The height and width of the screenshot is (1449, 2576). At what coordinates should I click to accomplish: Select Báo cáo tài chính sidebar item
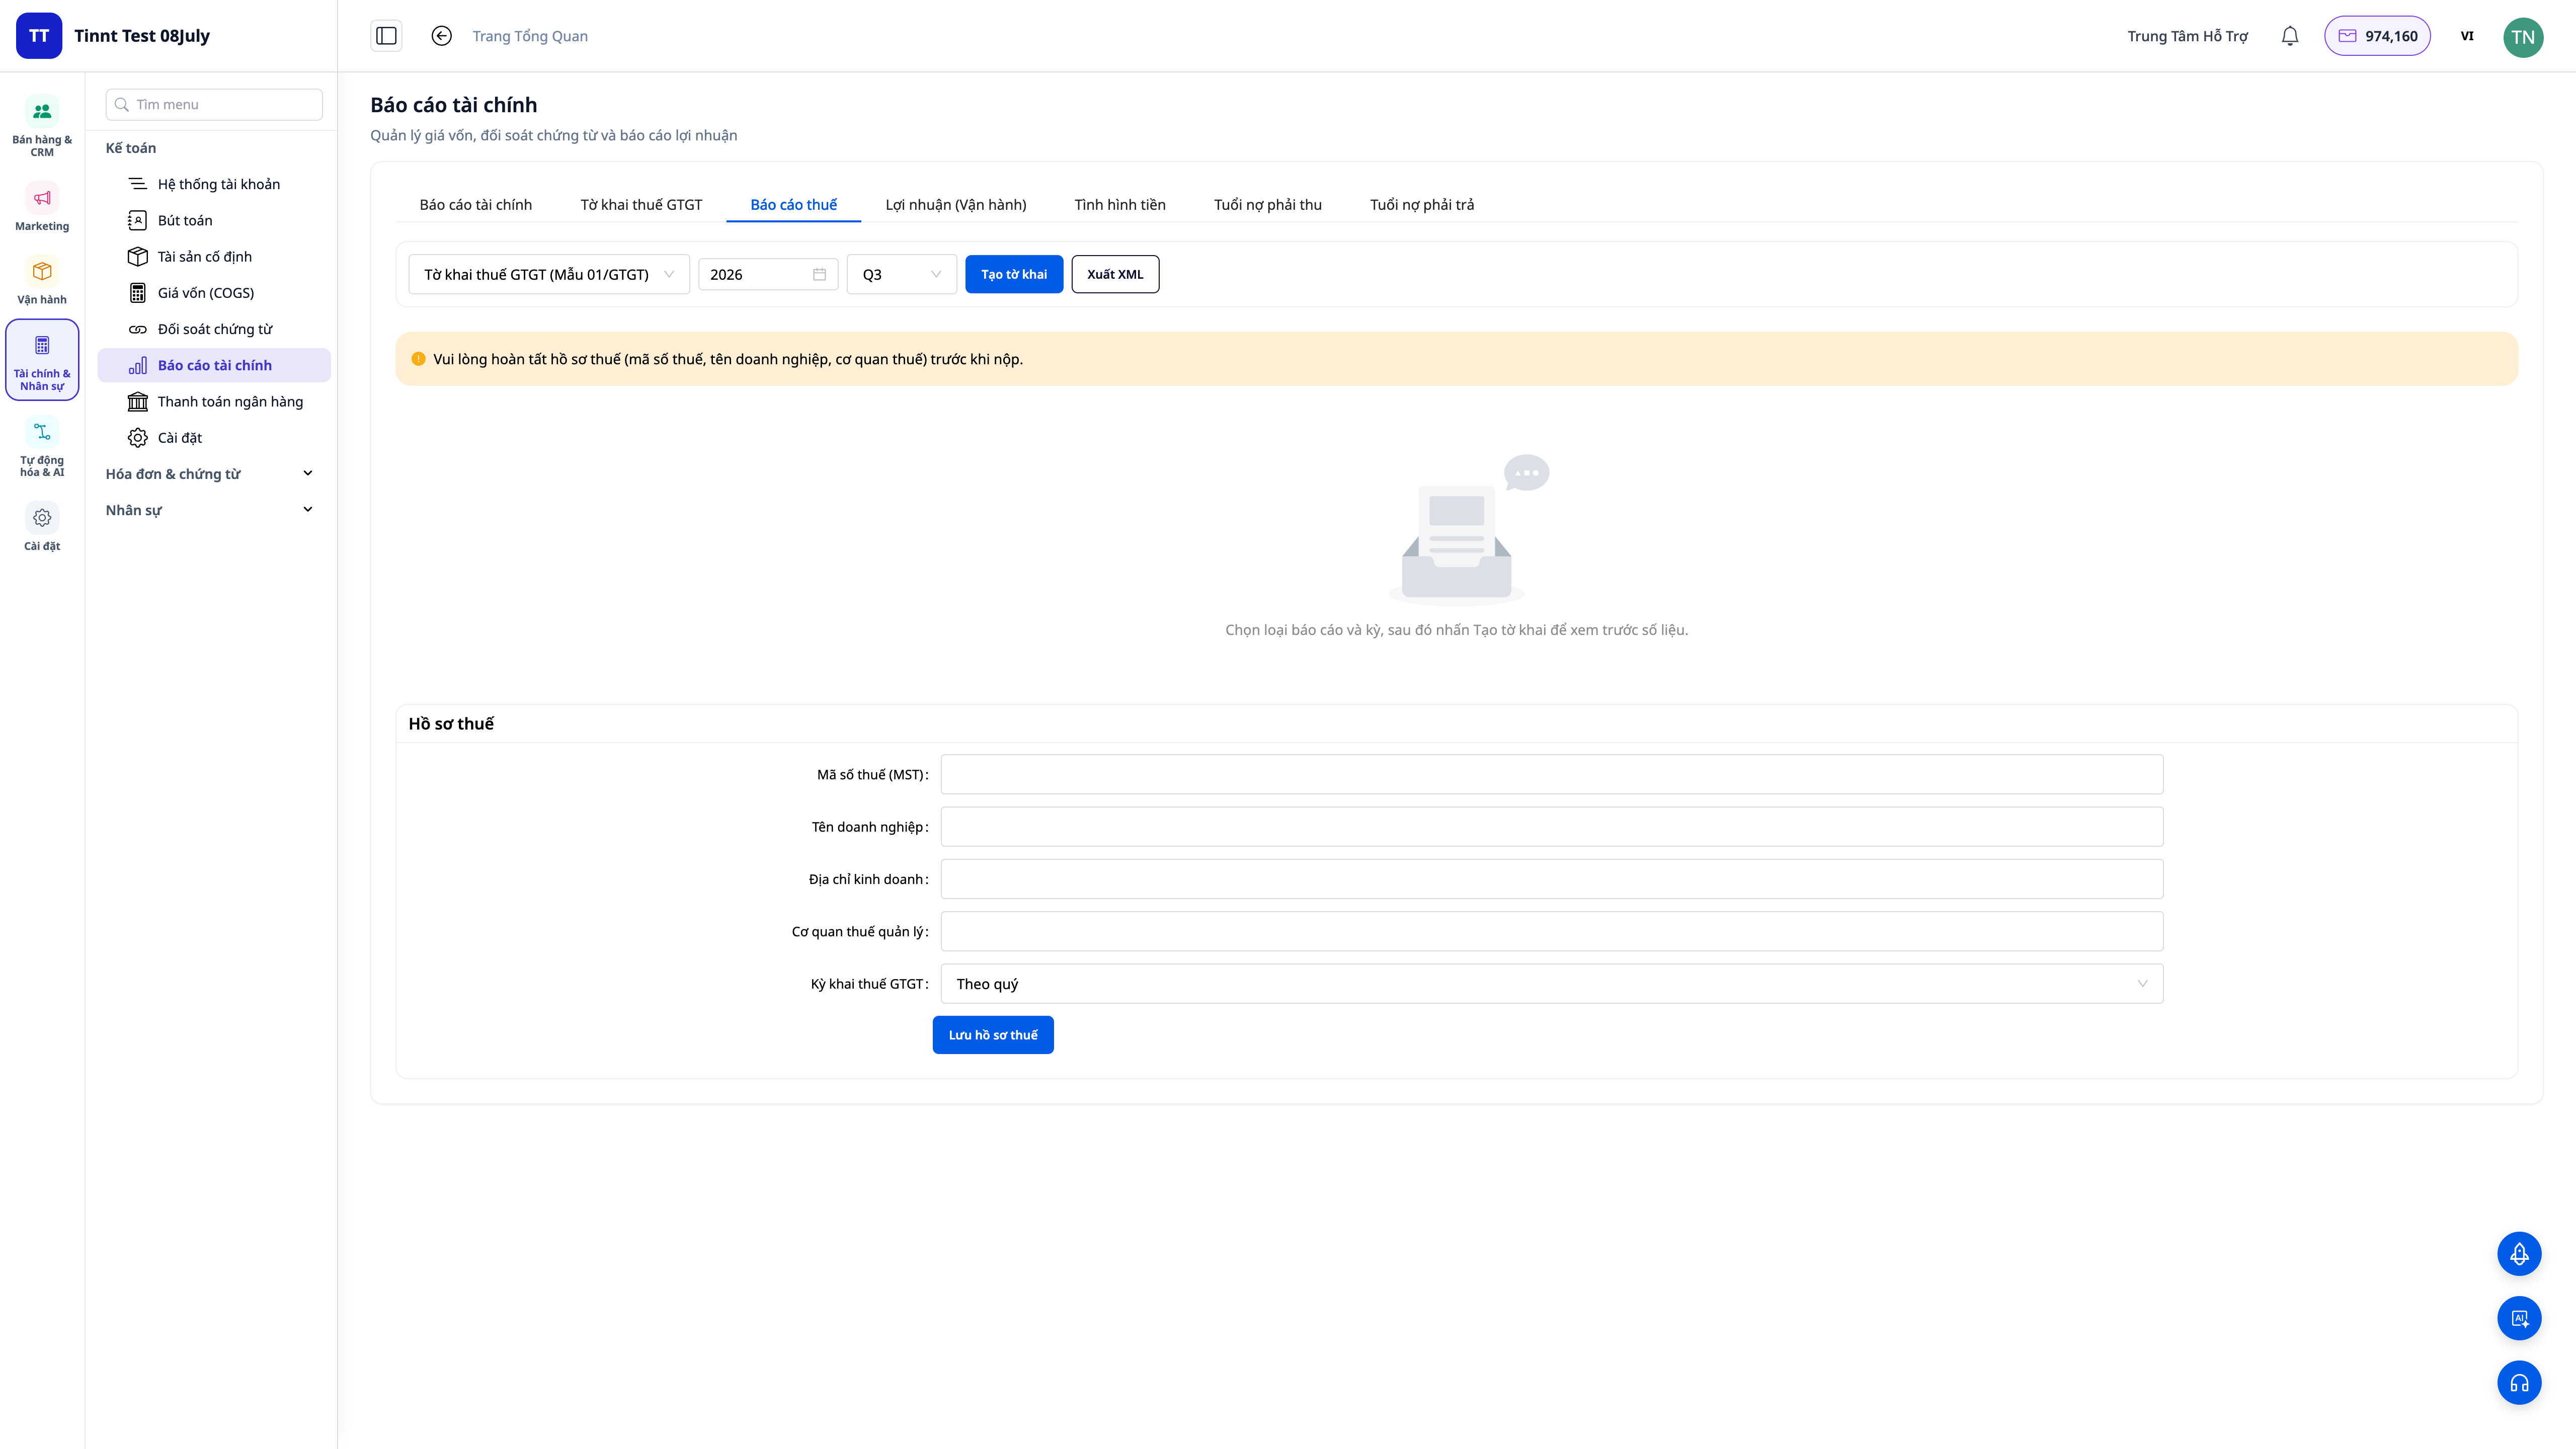(x=214, y=365)
